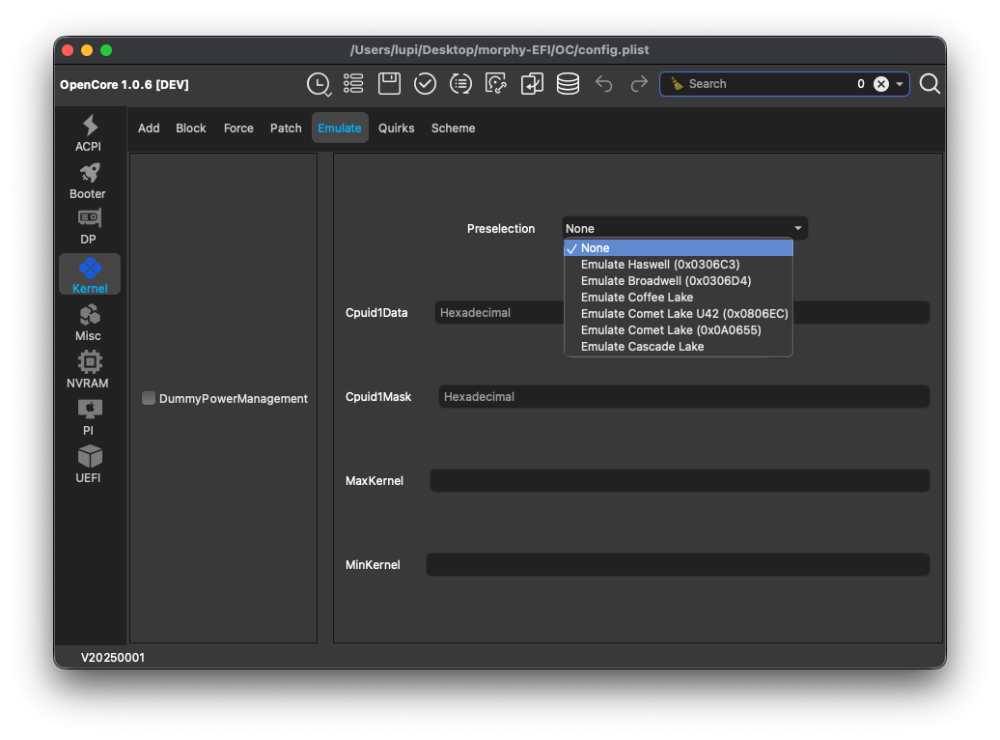1000x740 pixels.
Task: Switch to the Block tab
Action: click(x=191, y=128)
